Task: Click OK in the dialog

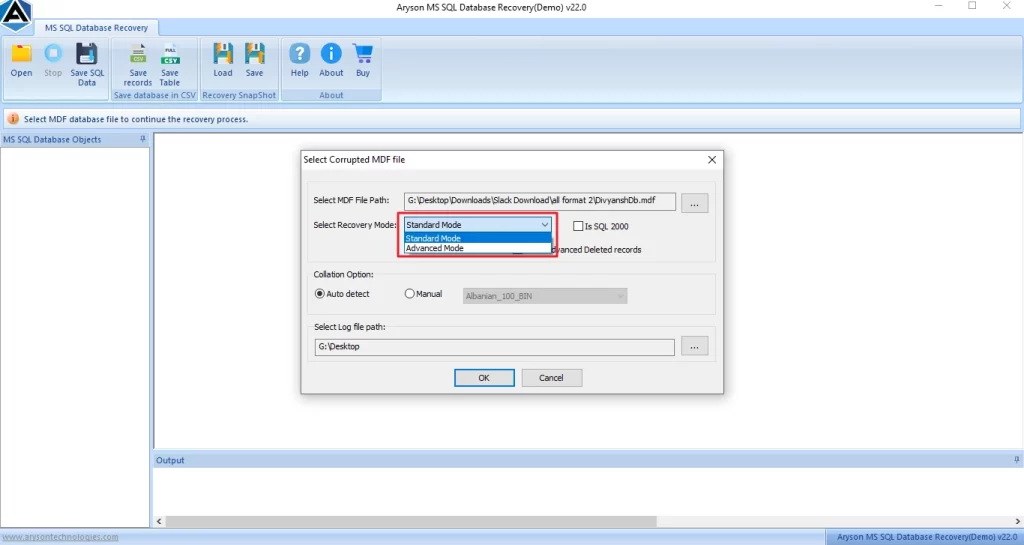Action: (x=484, y=378)
